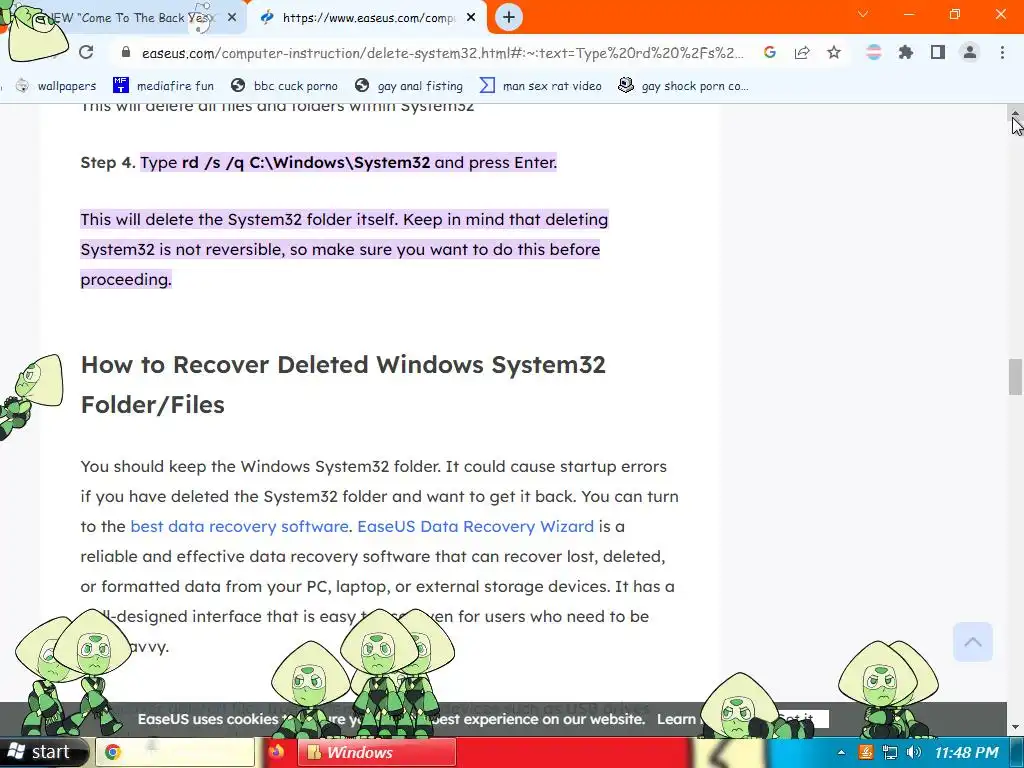Open the orange Java tray icon

coord(866,752)
